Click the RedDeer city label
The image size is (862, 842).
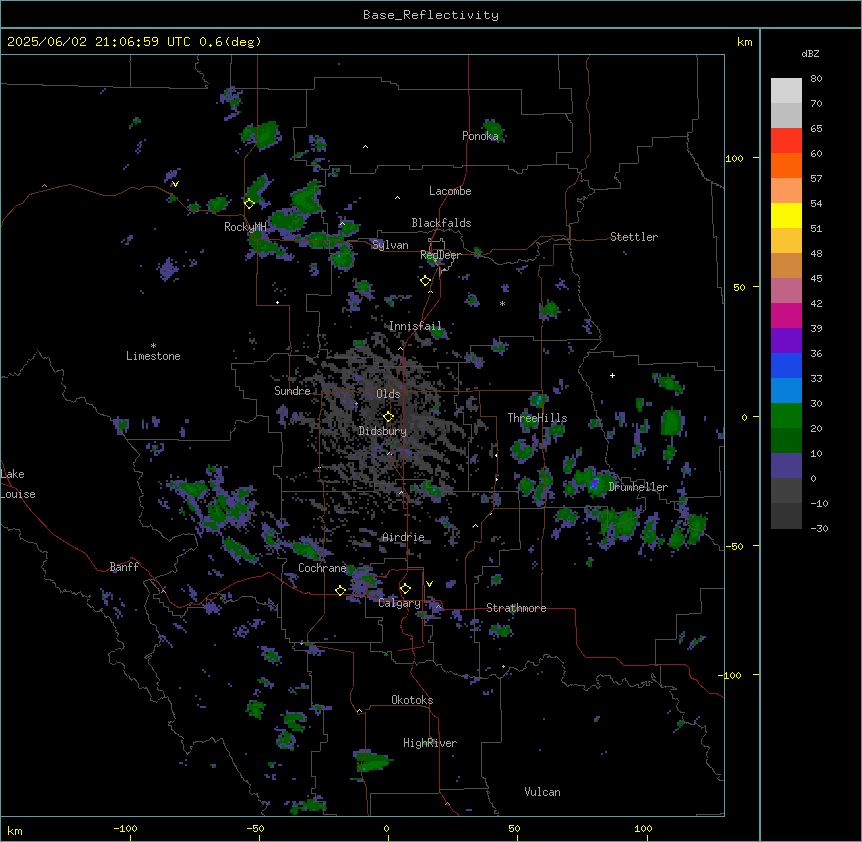pos(440,255)
